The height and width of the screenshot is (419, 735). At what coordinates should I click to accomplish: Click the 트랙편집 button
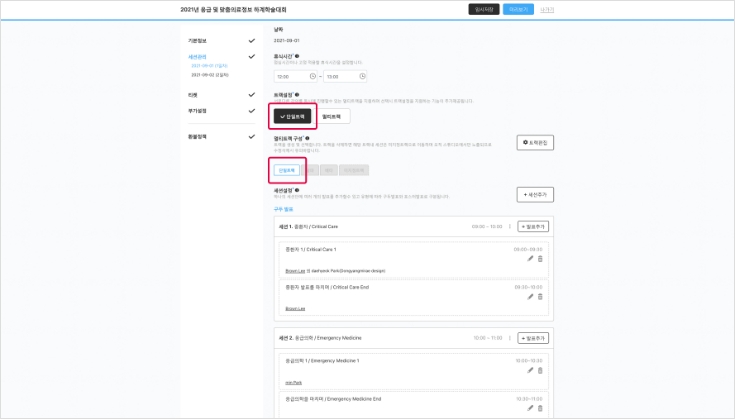pos(534,144)
